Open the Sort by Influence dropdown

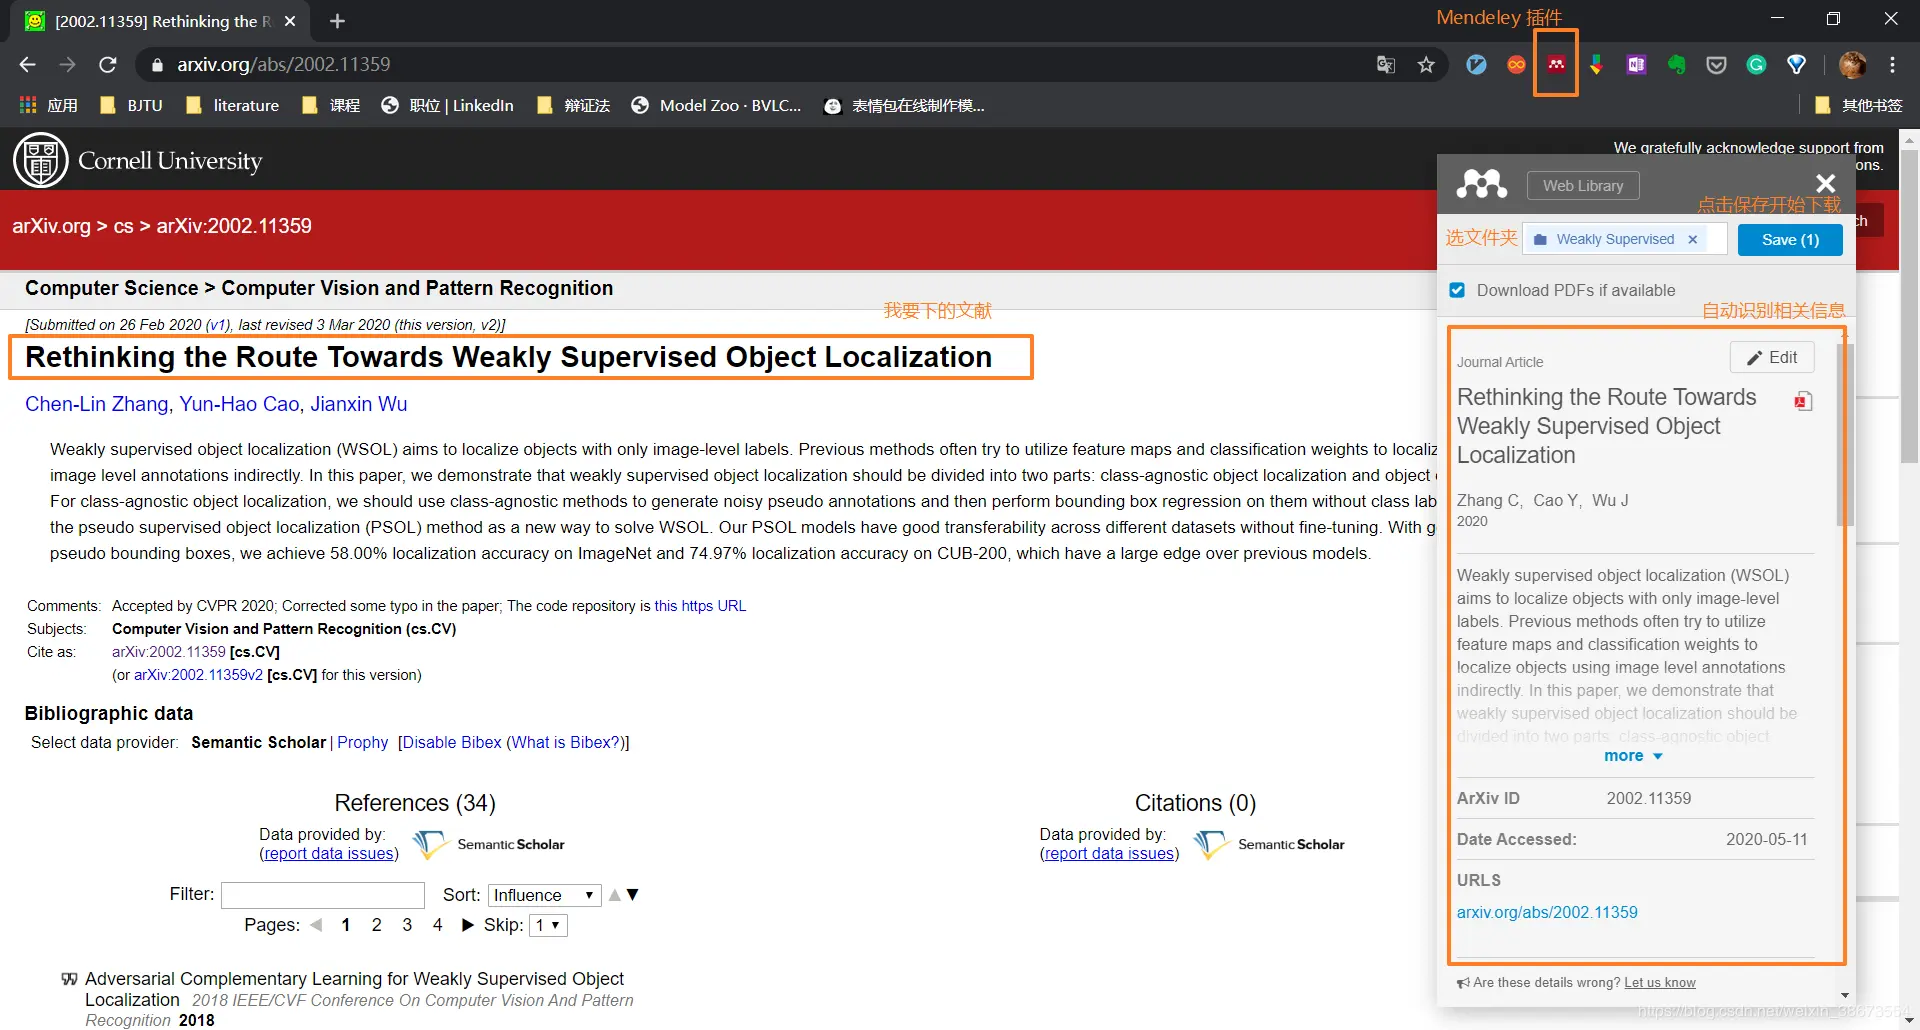tap(544, 895)
